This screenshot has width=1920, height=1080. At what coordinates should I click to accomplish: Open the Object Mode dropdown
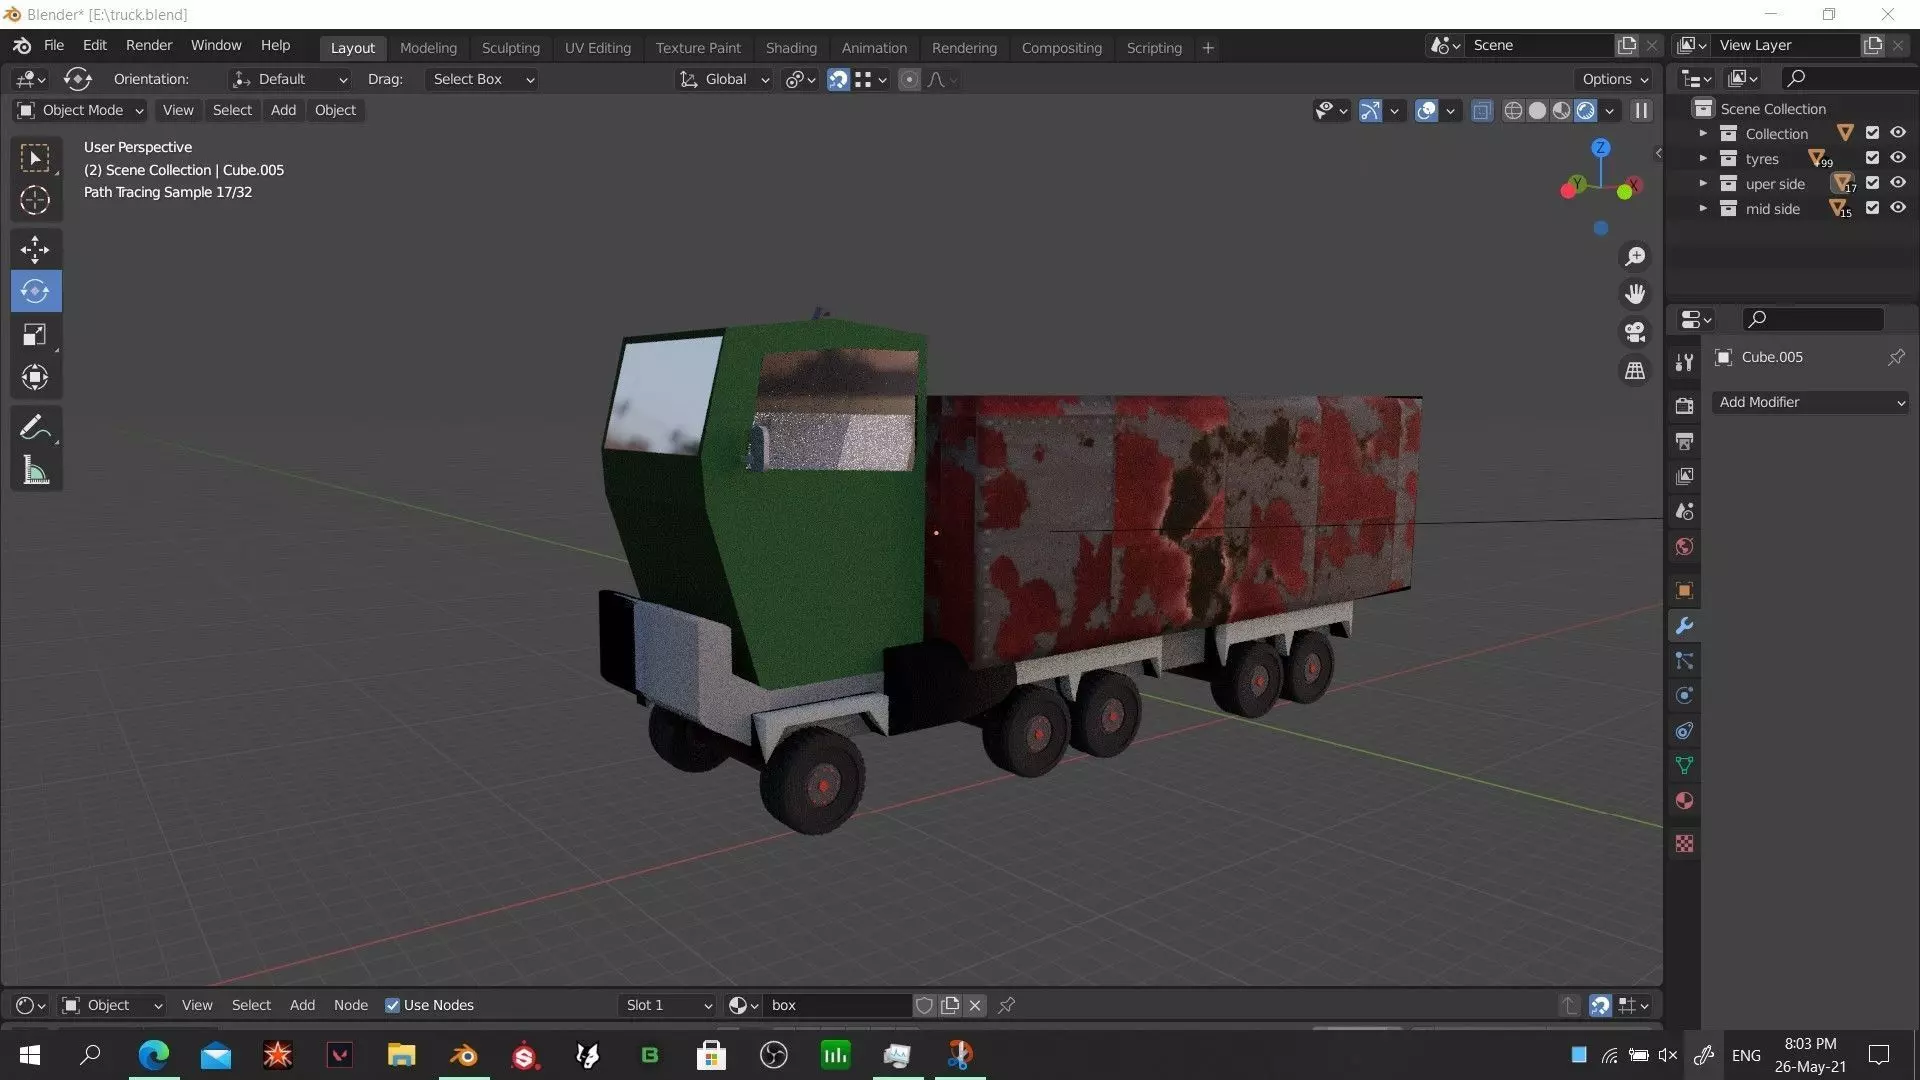point(81,110)
